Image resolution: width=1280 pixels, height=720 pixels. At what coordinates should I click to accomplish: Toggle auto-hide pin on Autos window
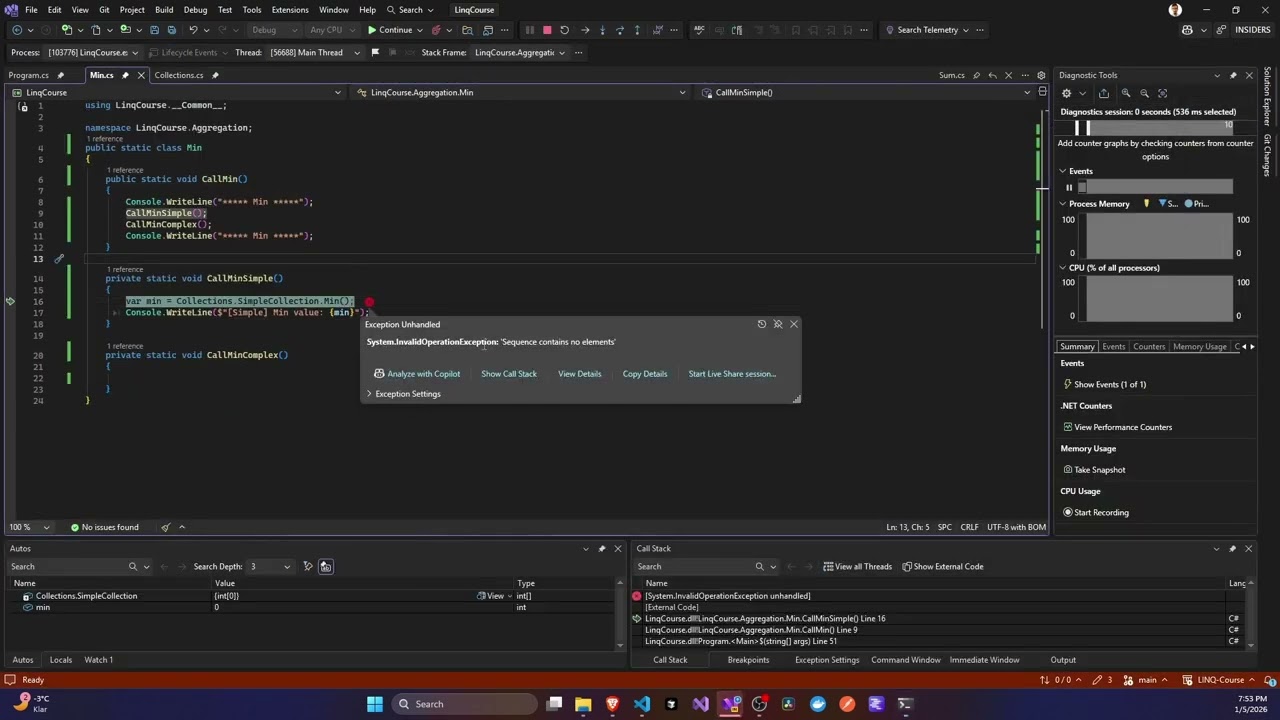coord(602,548)
